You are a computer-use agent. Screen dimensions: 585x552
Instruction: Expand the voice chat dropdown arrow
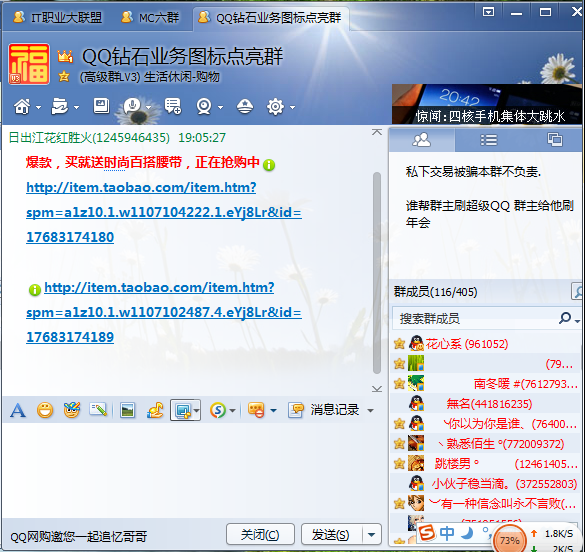(x=148, y=107)
